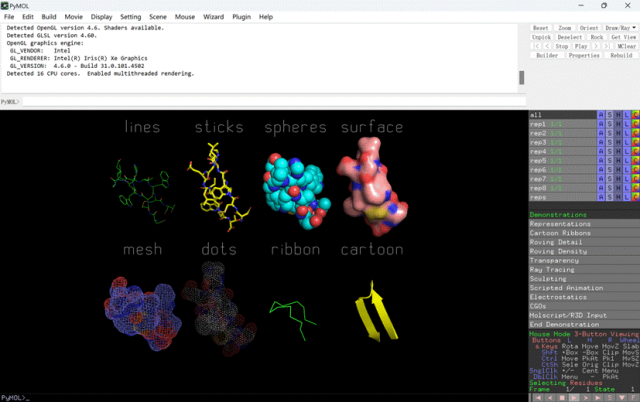Image resolution: width=640 pixels, height=402 pixels.
Task: Open the Wizard menu
Action: pyautogui.click(x=214, y=17)
